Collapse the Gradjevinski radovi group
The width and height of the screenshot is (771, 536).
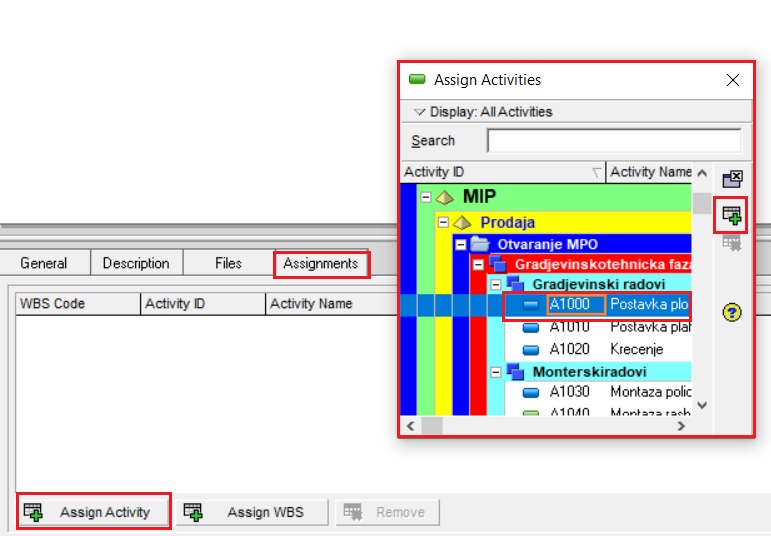pyautogui.click(x=496, y=285)
